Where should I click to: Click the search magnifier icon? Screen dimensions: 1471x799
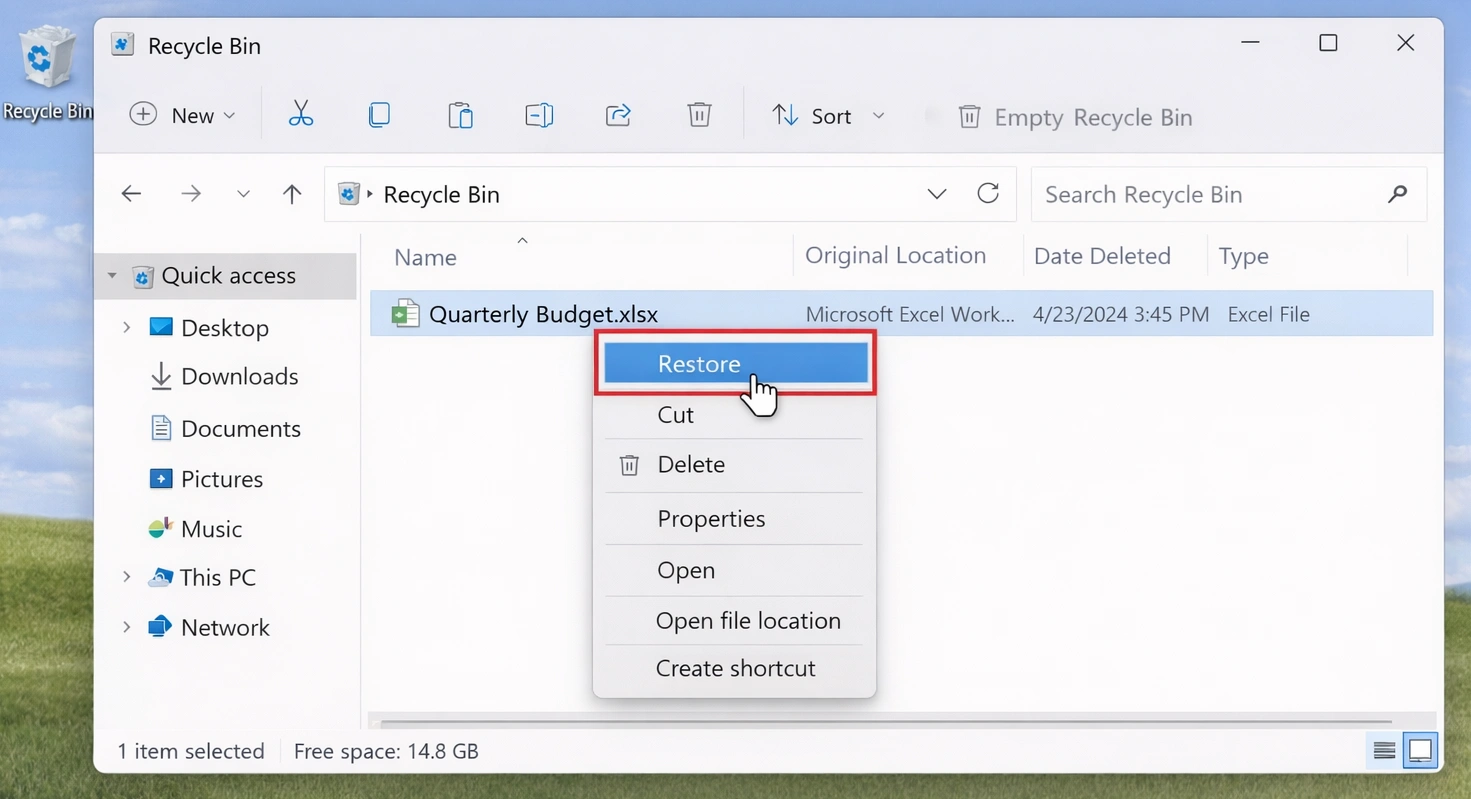(1397, 194)
